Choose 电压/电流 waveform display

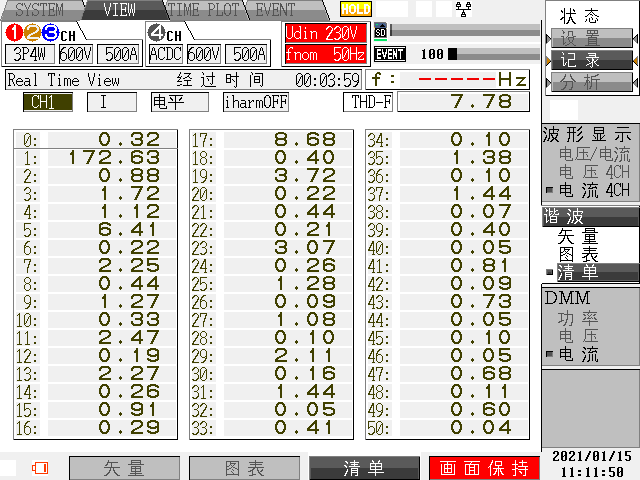[x=594, y=154]
